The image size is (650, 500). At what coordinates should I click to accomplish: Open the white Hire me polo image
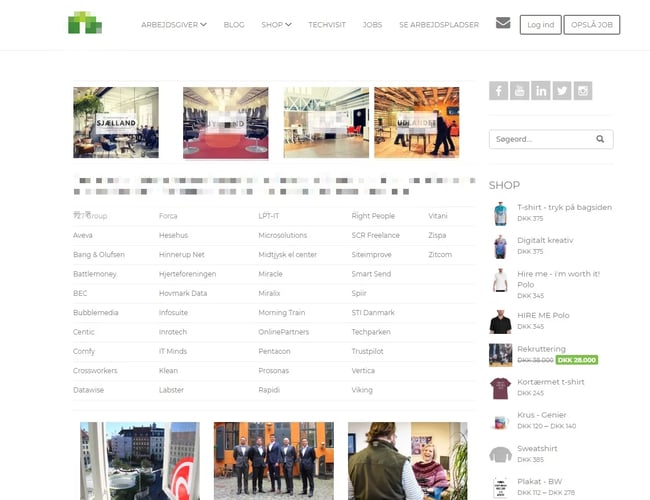pyautogui.click(x=500, y=280)
